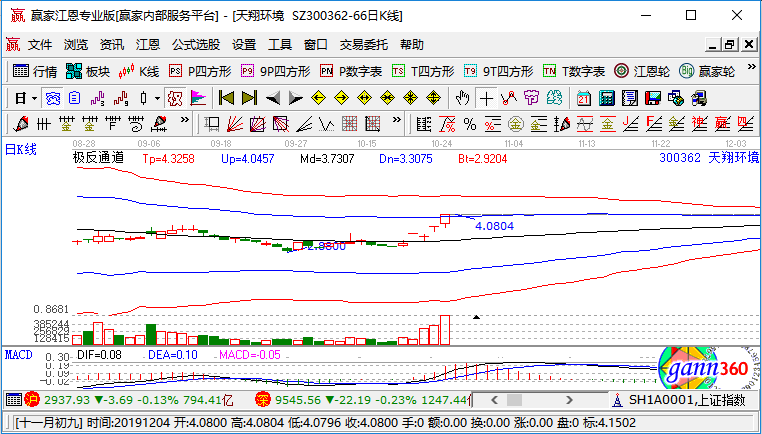Image resolution: width=762 pixels, height=434 pixels.
Task: Step chart forward with the black right triangle
Action: point(295,99)
